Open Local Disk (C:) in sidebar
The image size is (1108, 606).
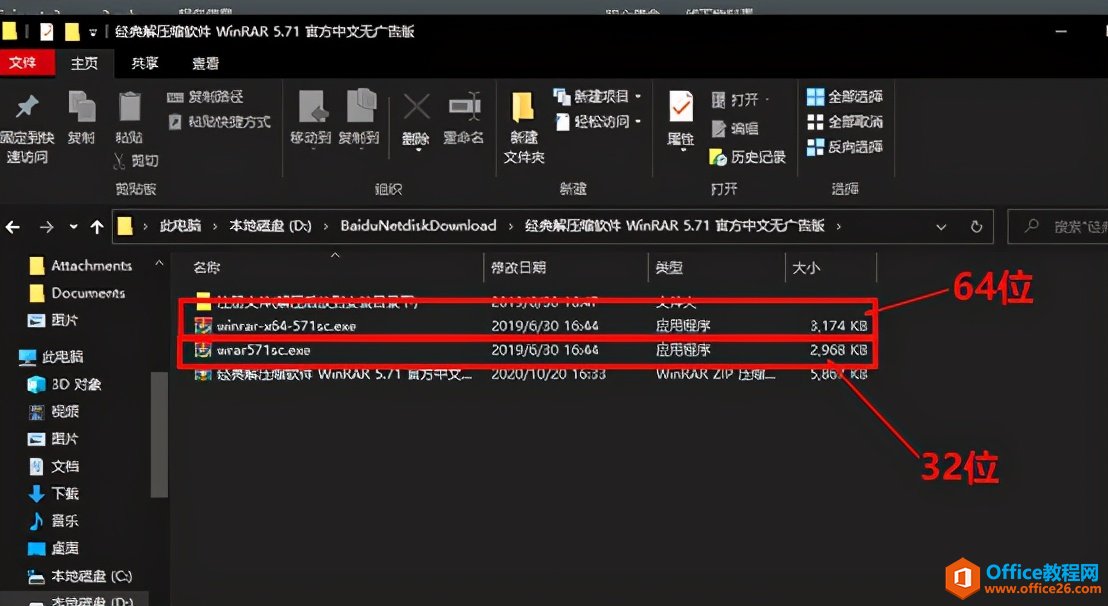pos(80,576)
